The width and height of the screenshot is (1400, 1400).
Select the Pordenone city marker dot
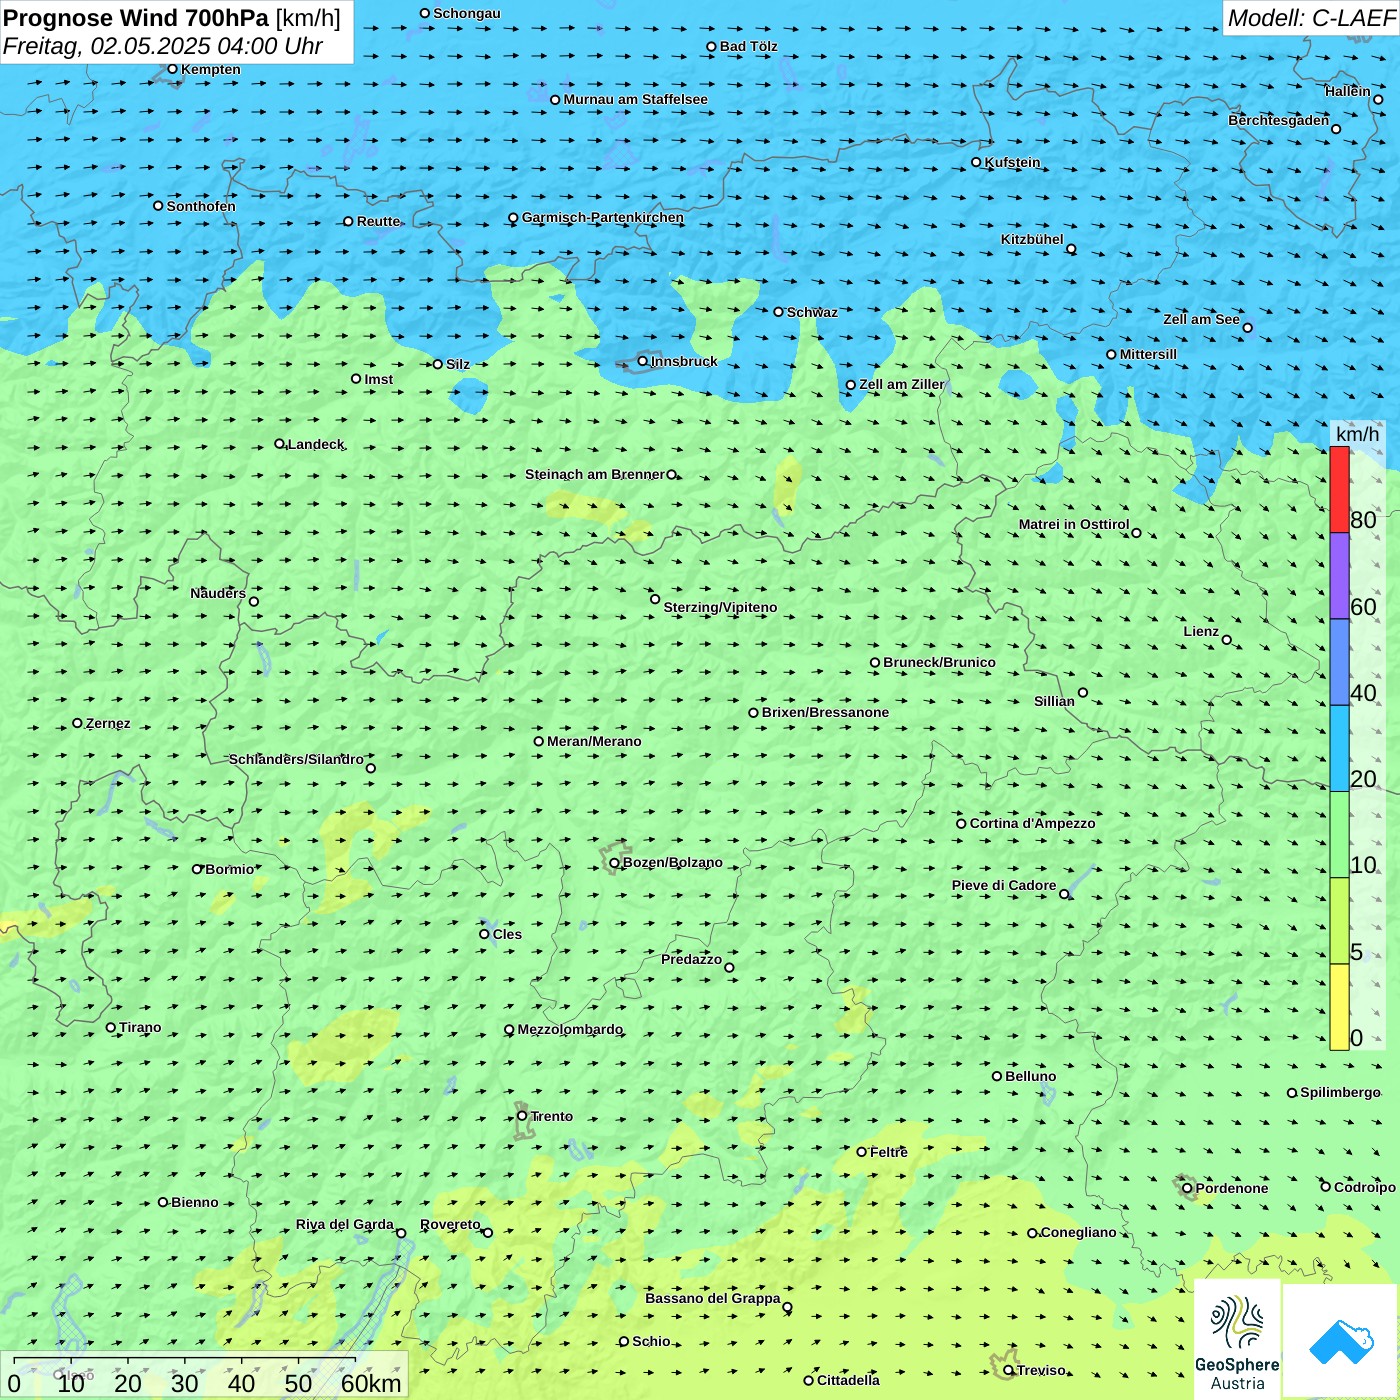pos(1188,1188)
